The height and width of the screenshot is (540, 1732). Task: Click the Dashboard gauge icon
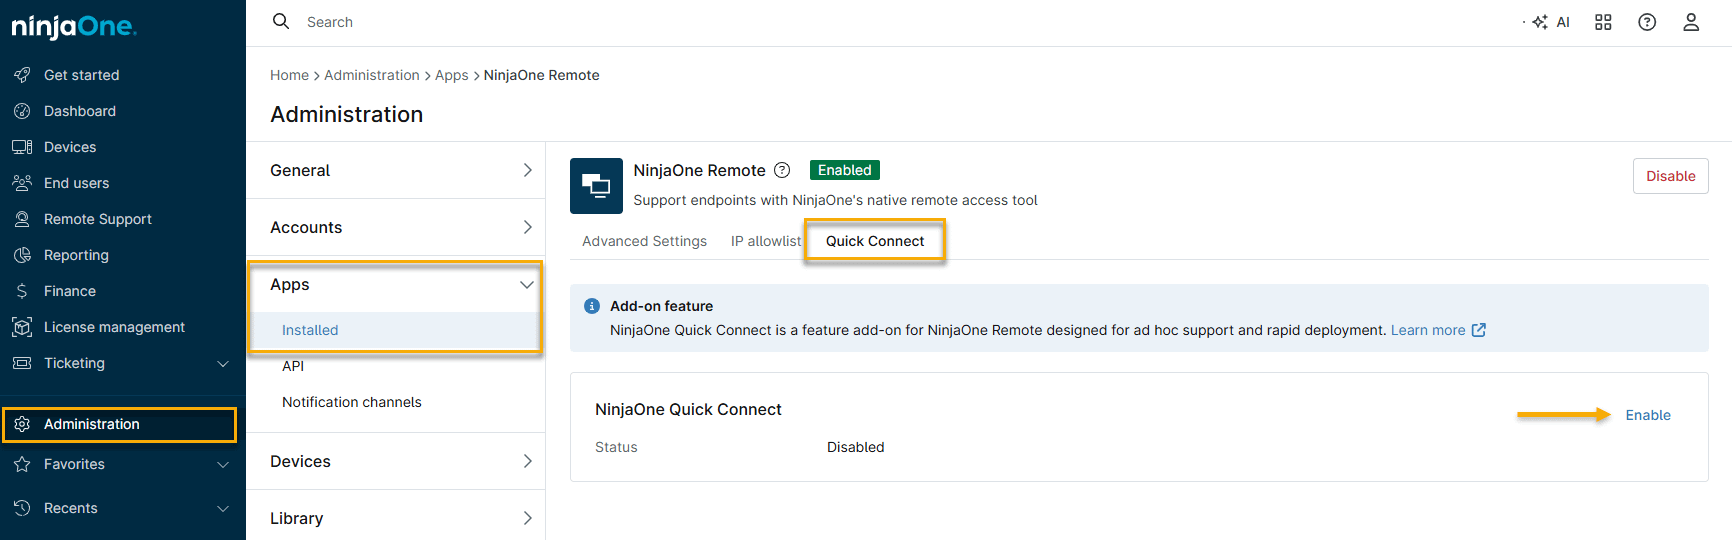[x=22, y=111]
